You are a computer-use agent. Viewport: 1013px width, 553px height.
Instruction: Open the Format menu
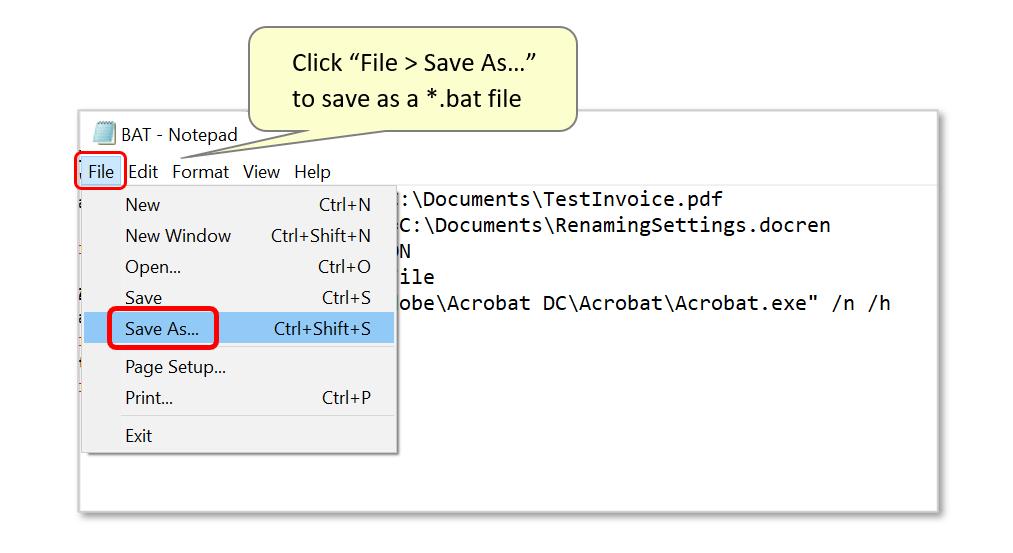click(200, 172)
